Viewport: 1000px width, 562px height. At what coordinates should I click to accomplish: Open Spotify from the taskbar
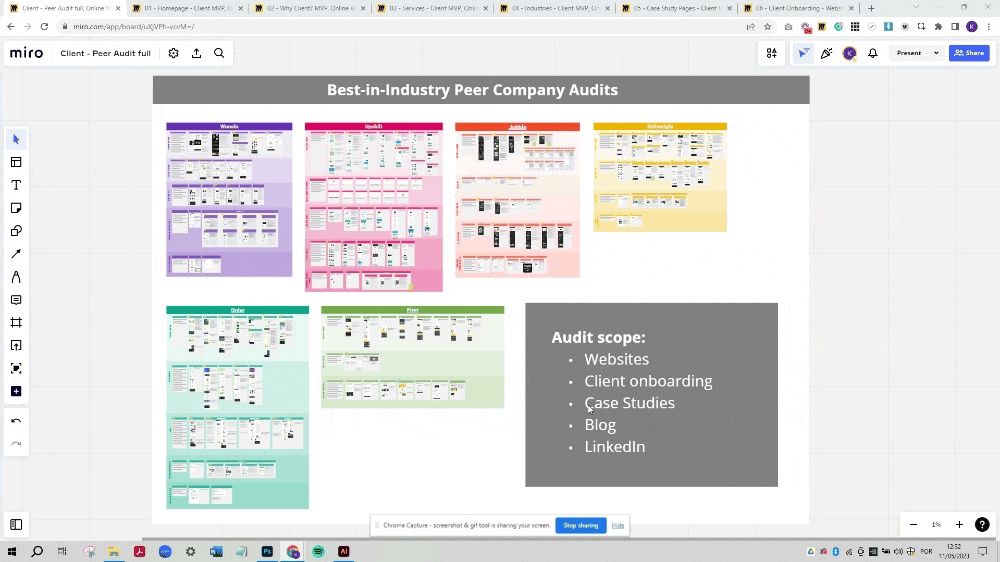[318, 551]
